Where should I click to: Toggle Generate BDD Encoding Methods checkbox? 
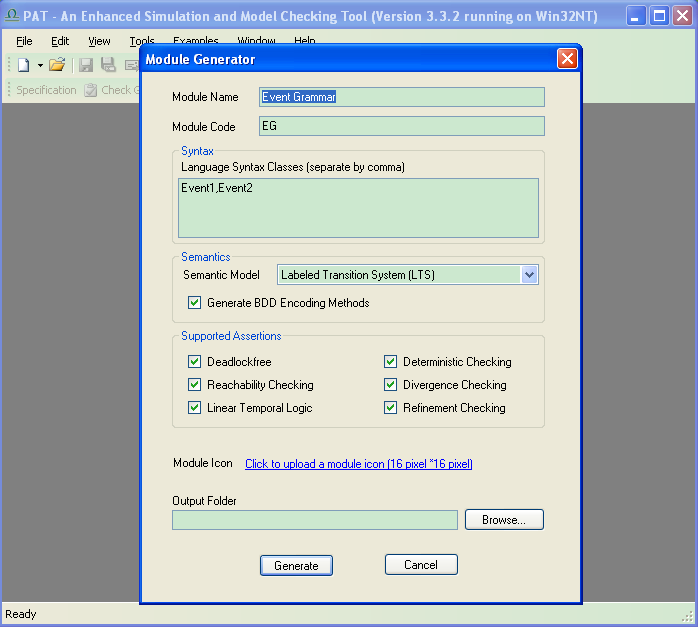(x=194, y=303)
